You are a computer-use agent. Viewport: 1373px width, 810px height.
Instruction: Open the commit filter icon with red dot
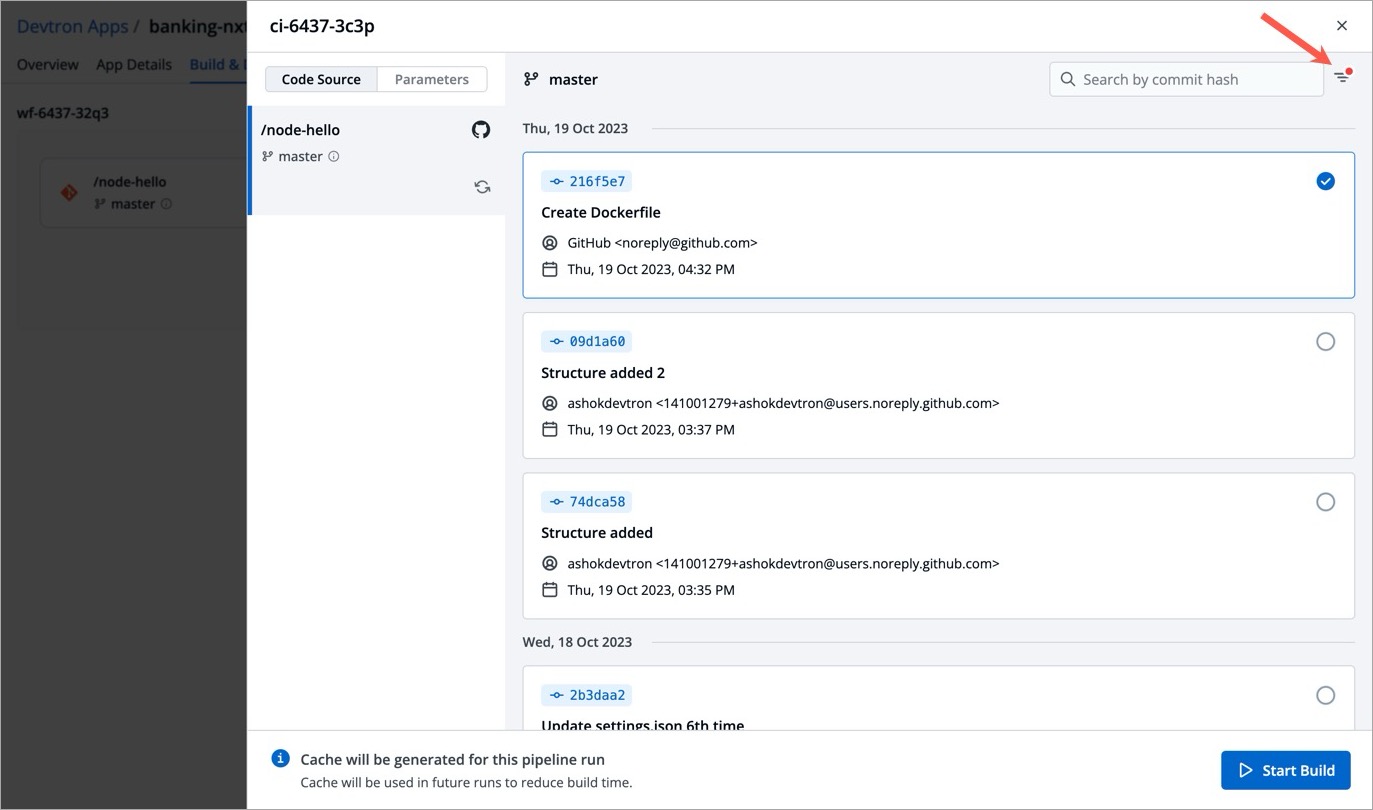(1341, 78)
